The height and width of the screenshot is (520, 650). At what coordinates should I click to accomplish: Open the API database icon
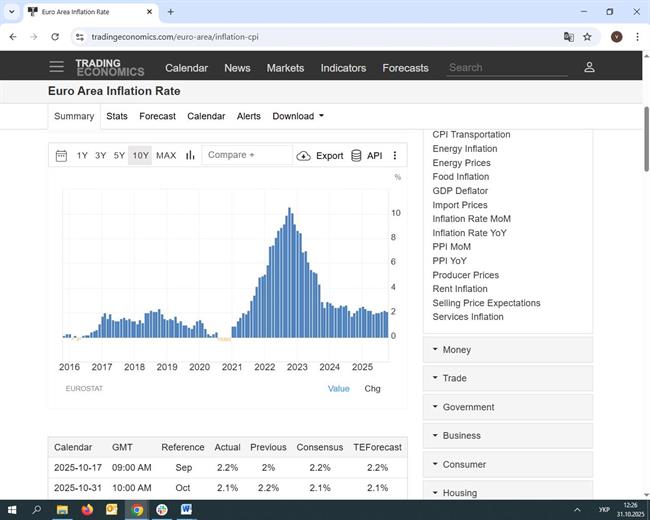356,156
